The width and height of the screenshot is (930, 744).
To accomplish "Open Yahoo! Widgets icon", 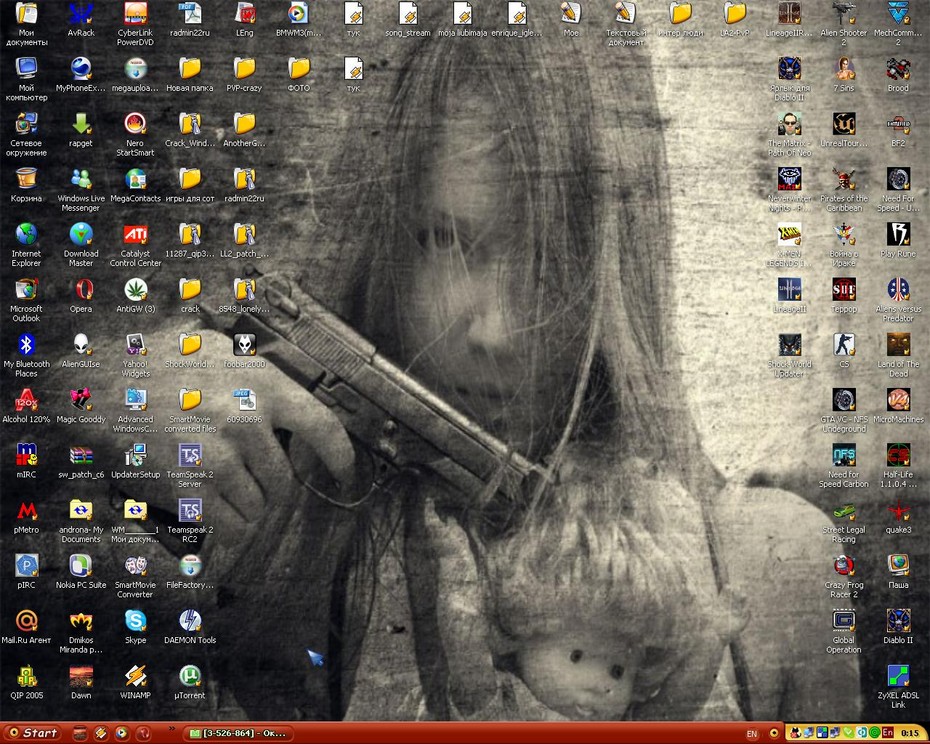I will [x=135, y=355].
